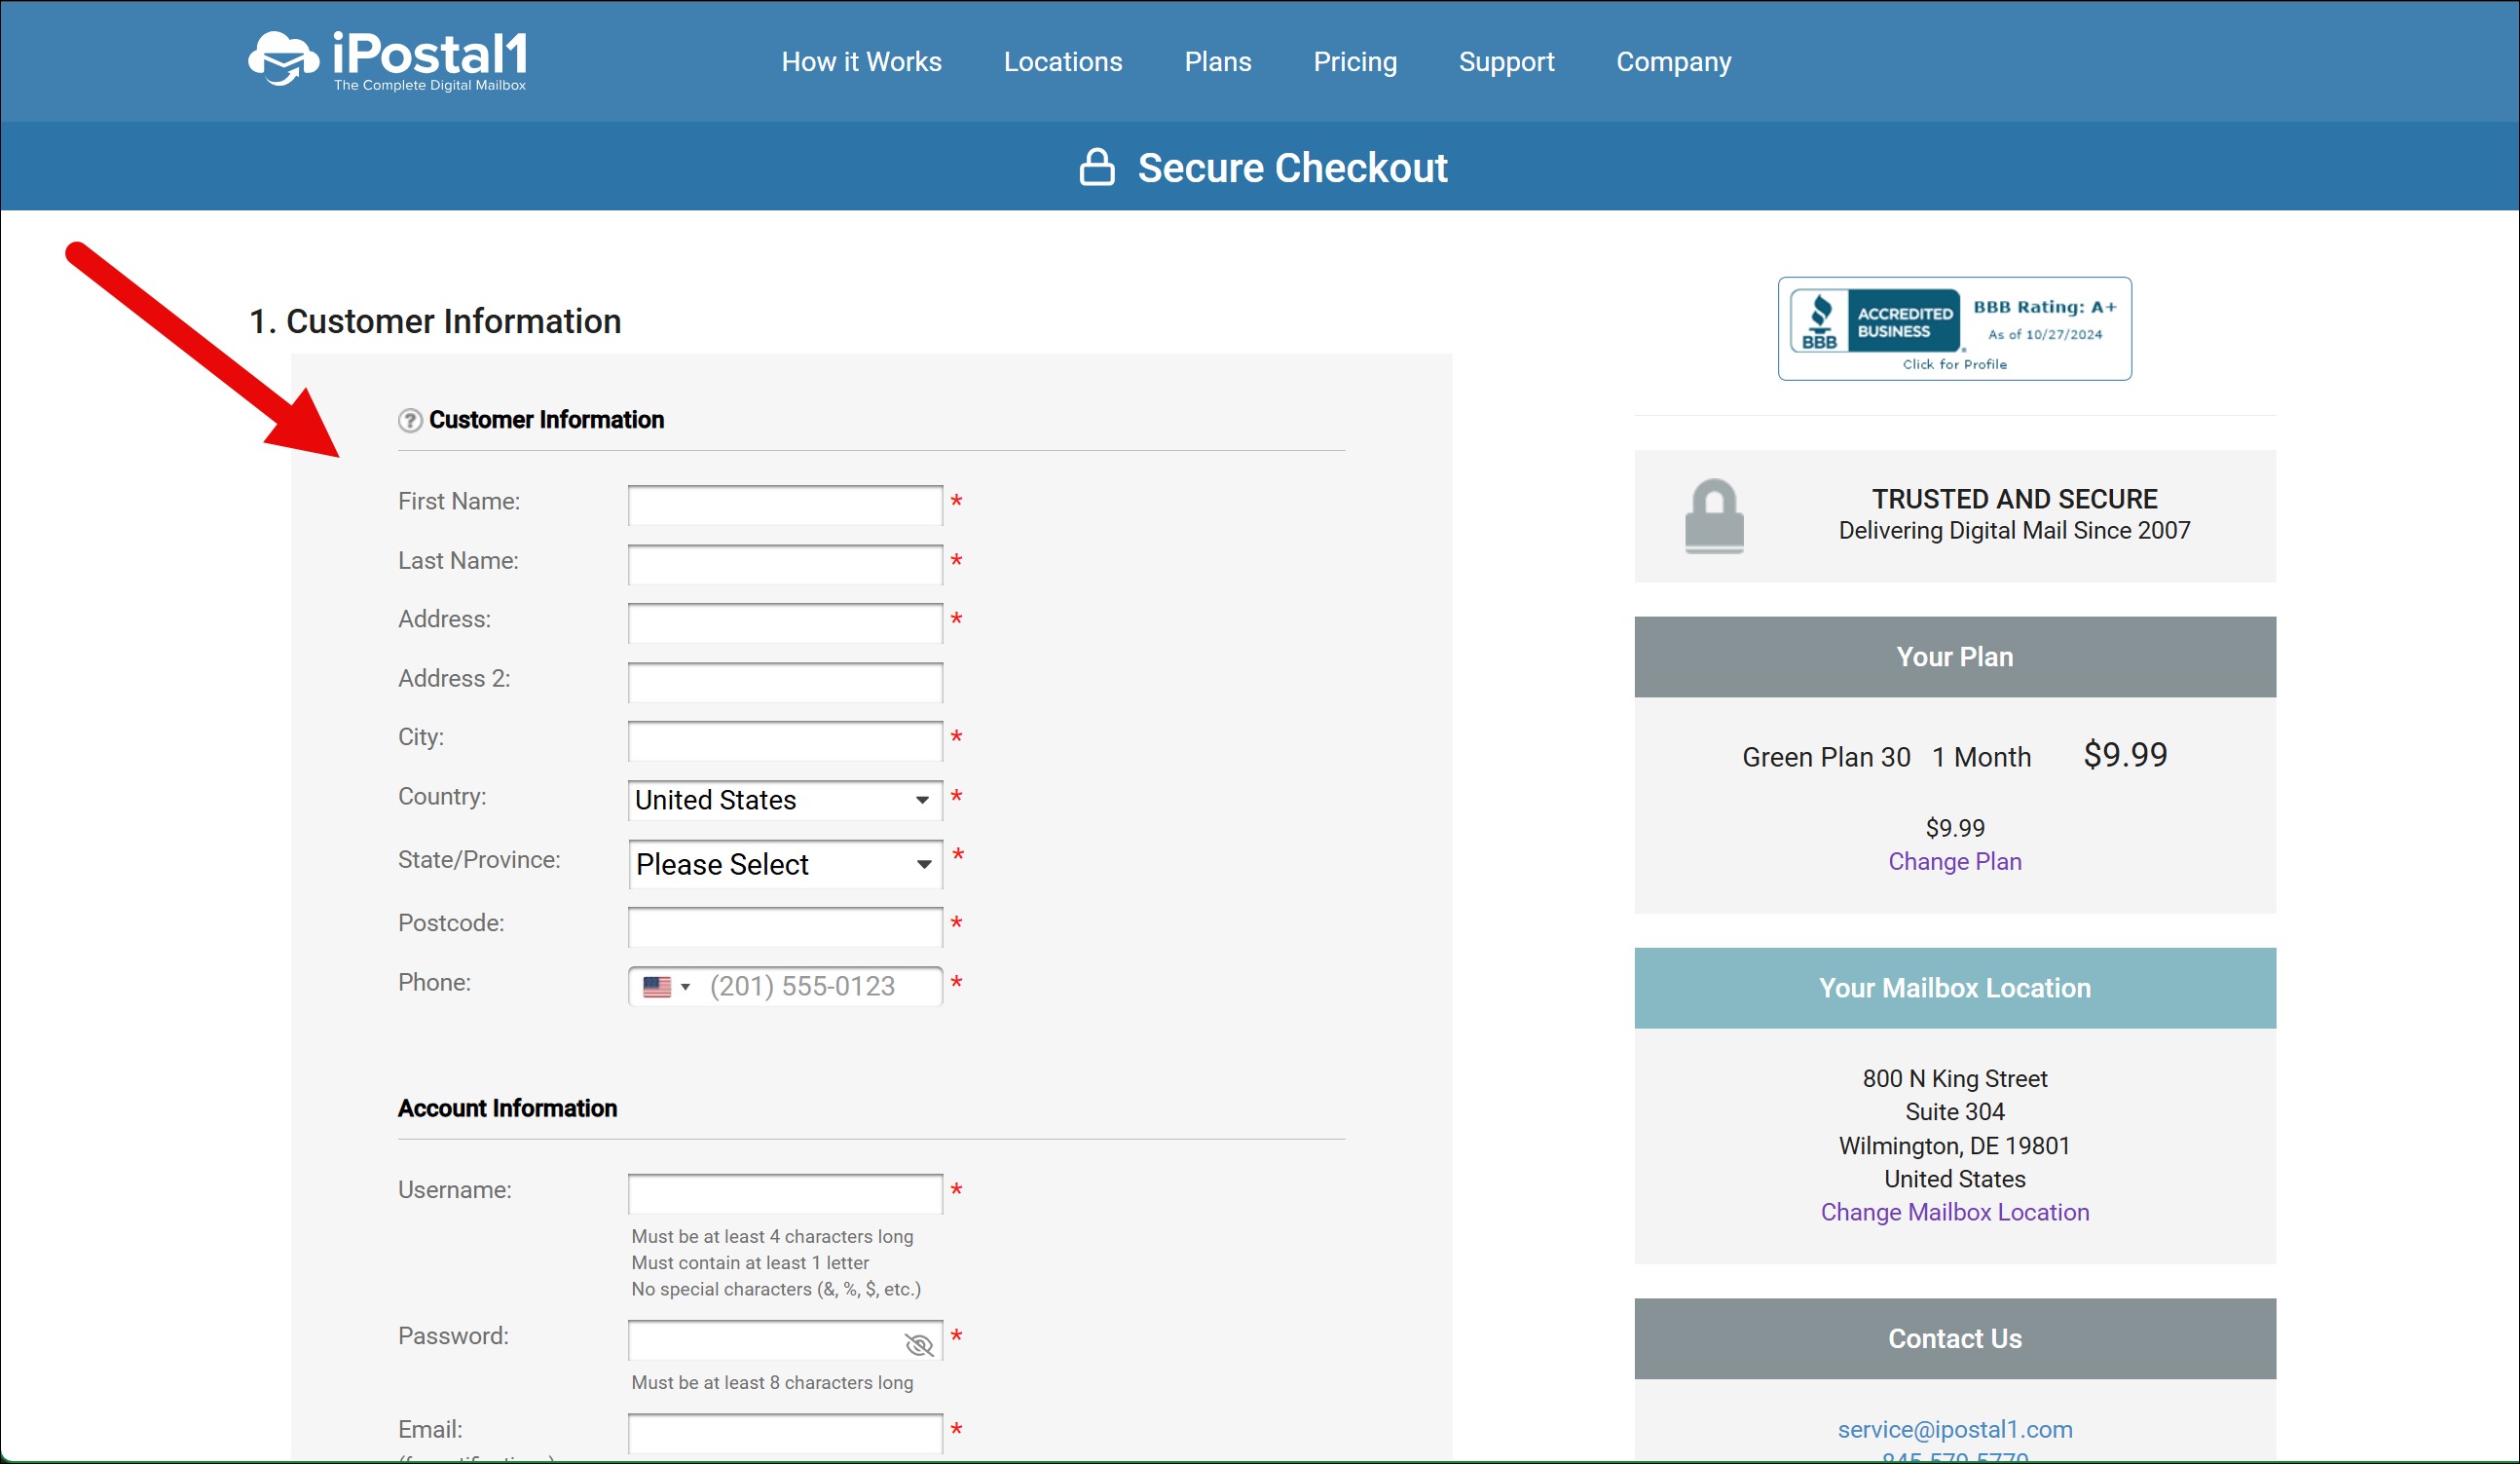This screenshot has height=1464, width=2520.
Task: Click the service@ipostal1.com email link
Action: tap(1954, 1429)
